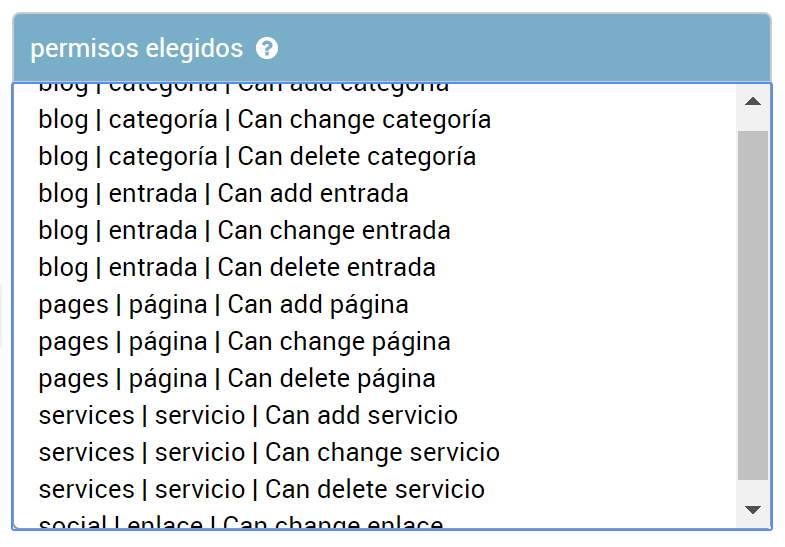
Task: Select 'Can add entrada' permission
Action: [374, 194]
